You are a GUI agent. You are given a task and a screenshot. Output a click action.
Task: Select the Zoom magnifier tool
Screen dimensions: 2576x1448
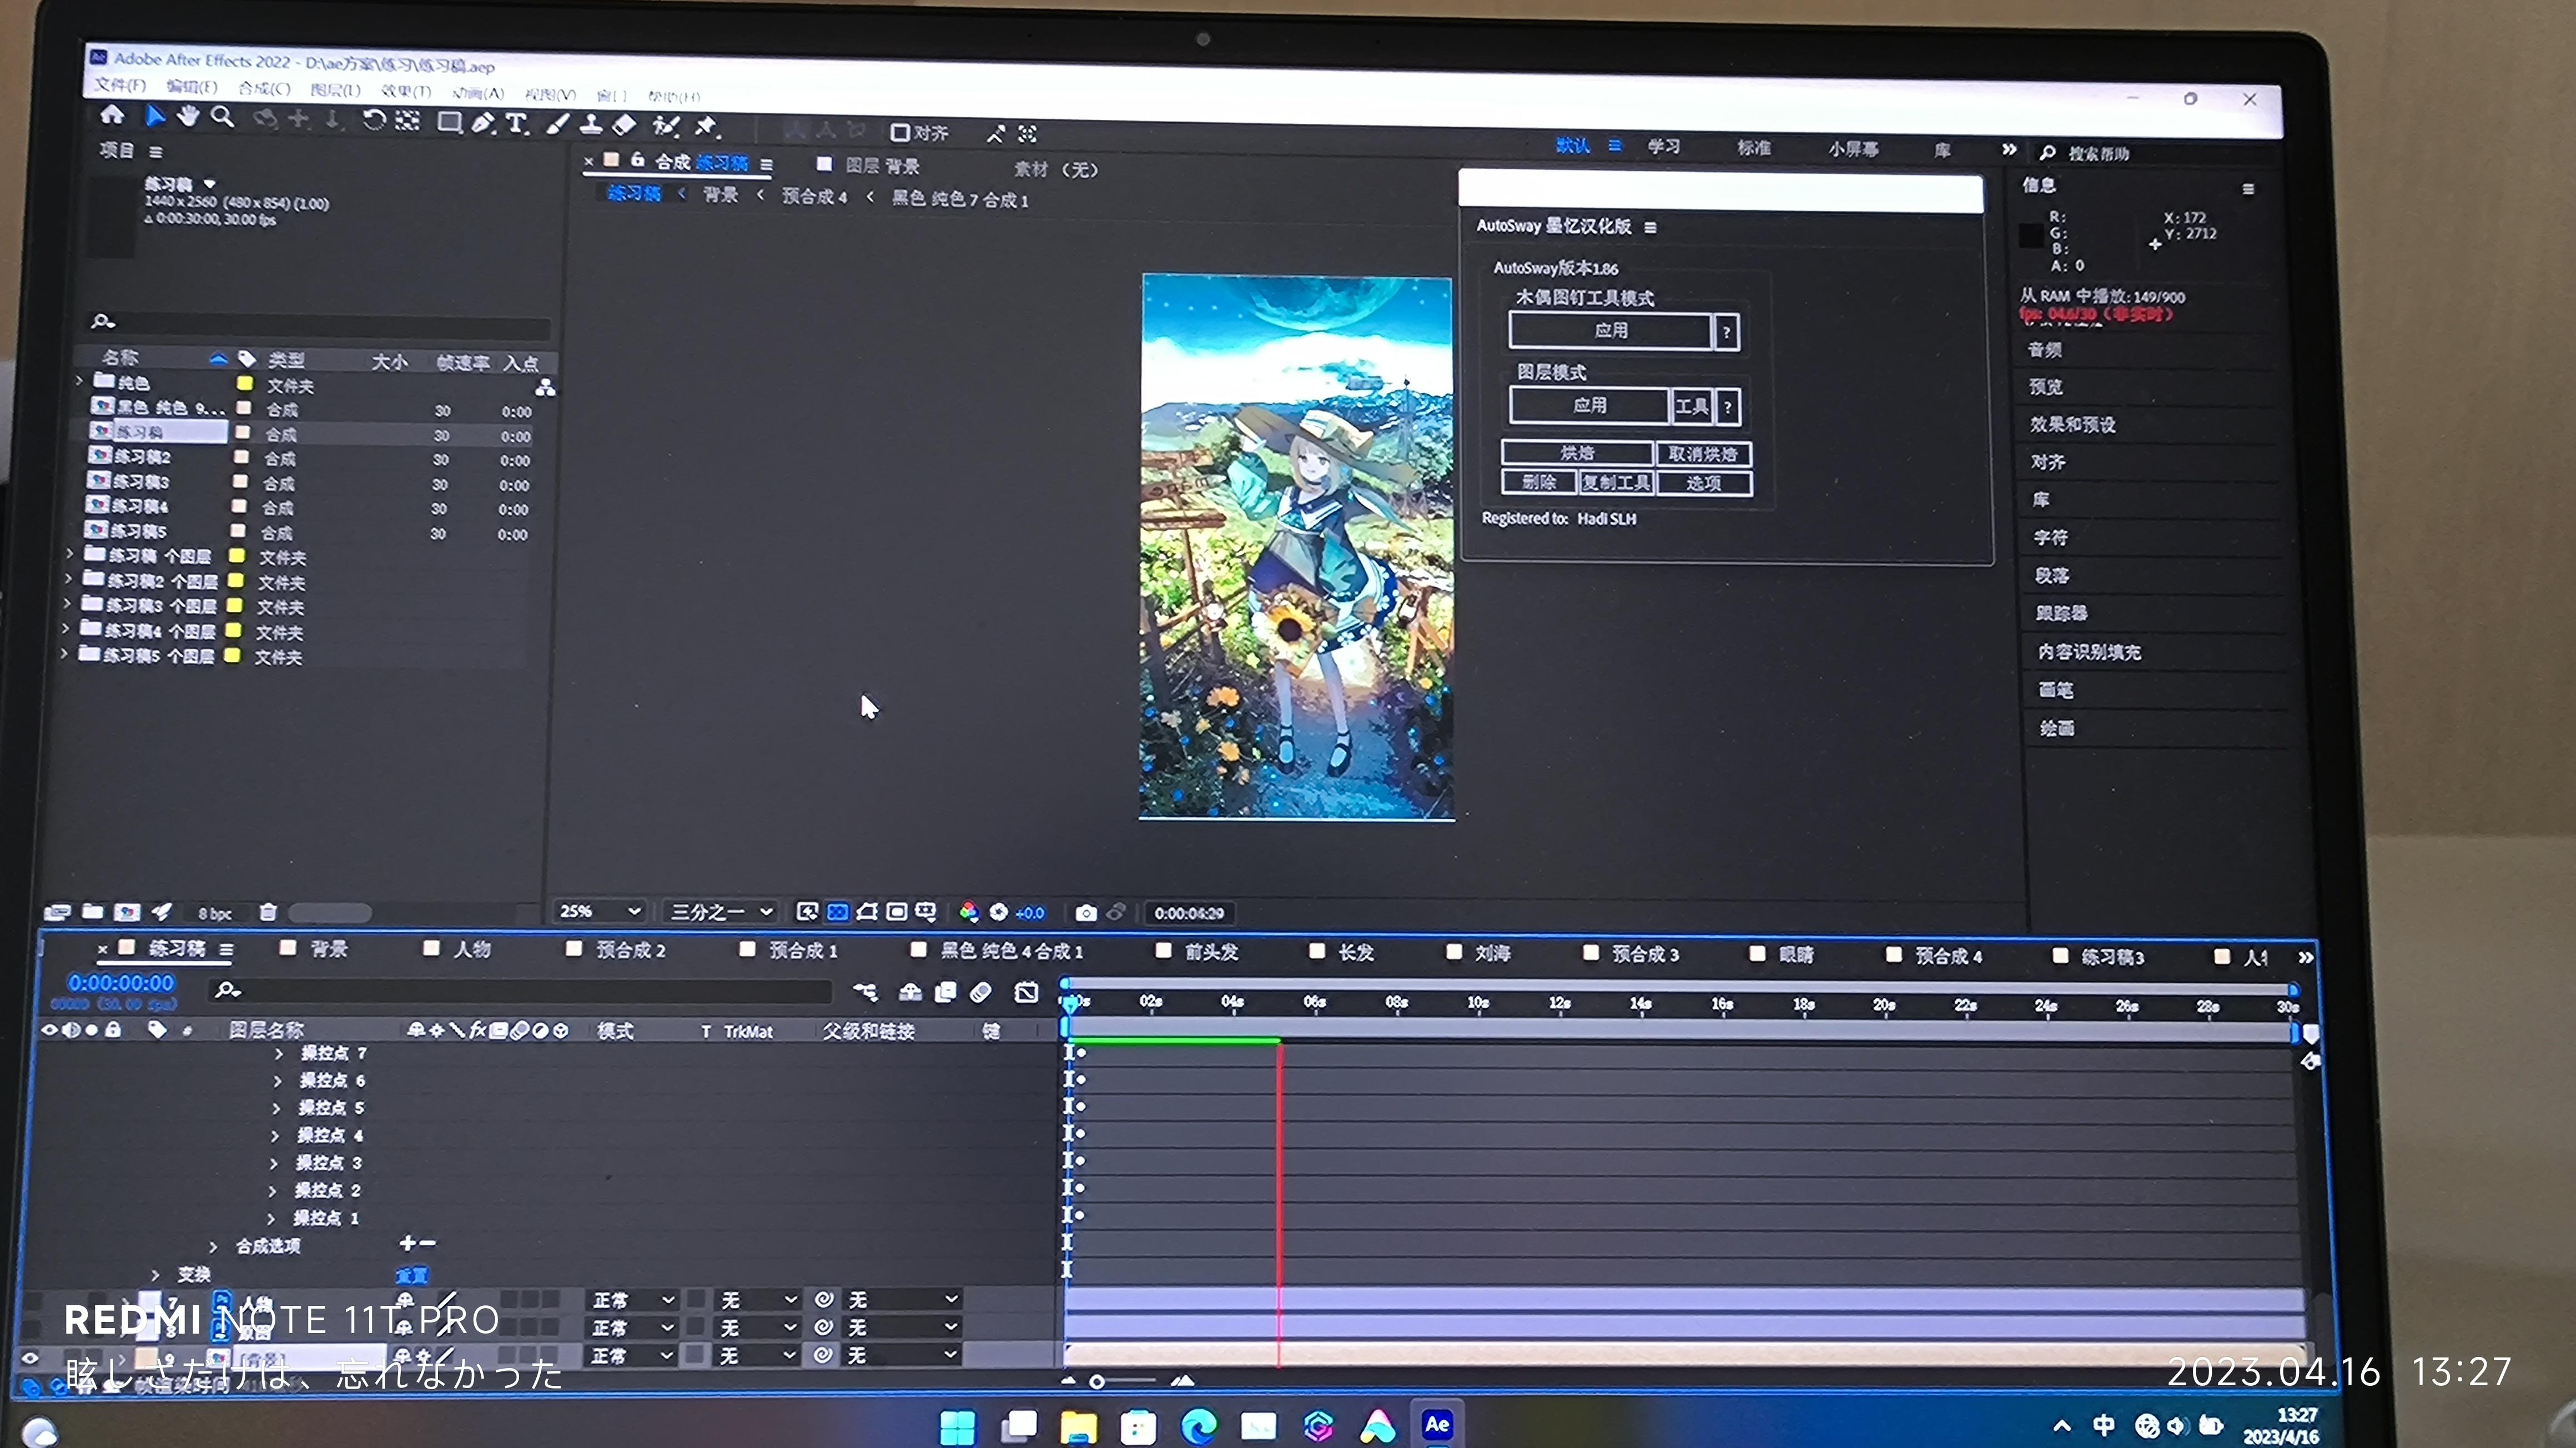pos(222,117)
